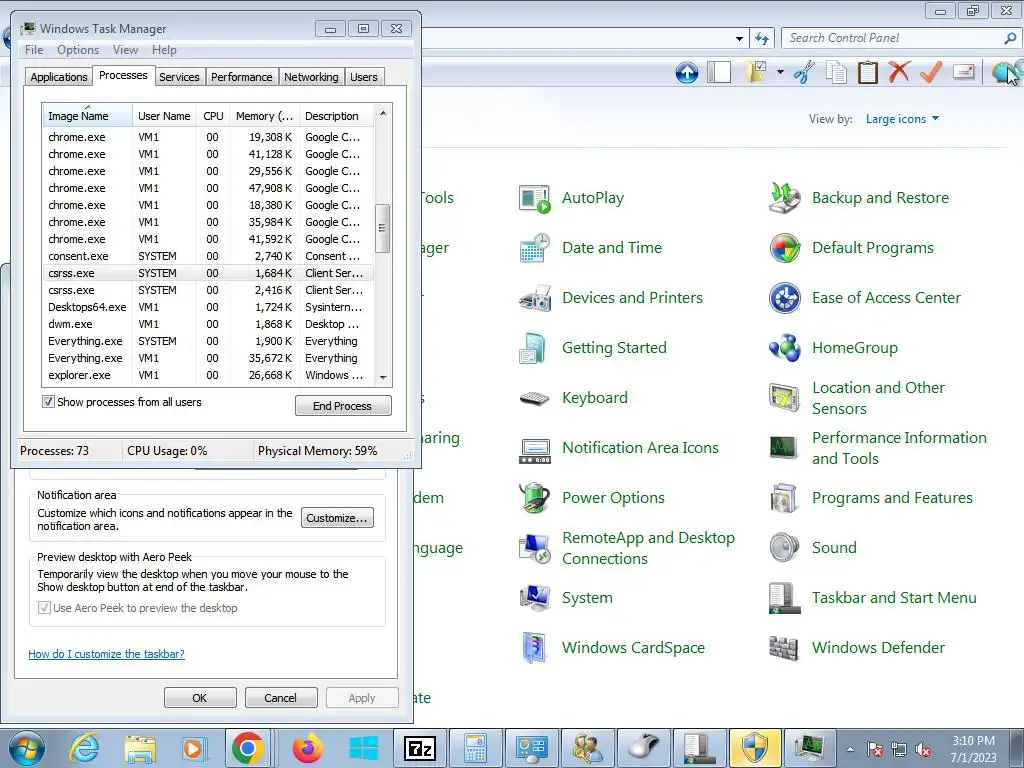Switch to Applications tab in Task Manager
1024x768 pixels.
[x=59, y=77]
